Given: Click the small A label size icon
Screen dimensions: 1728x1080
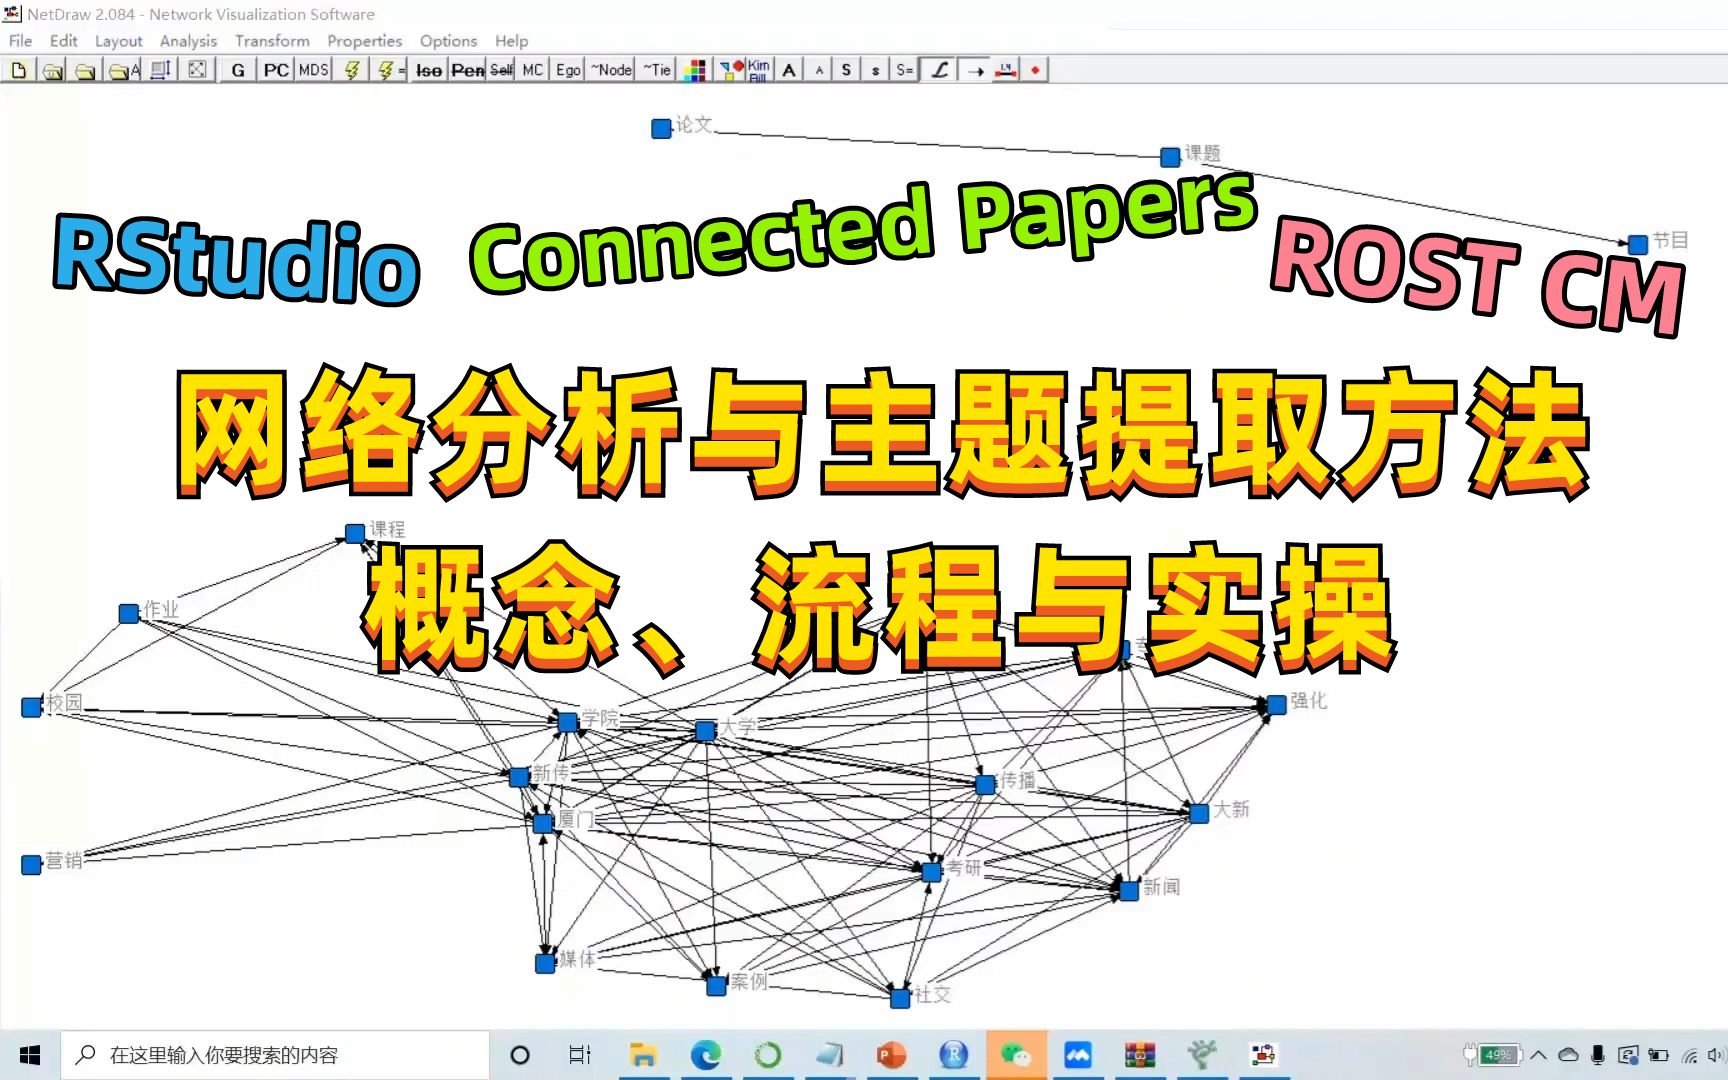Looking at the screenshot, I should tap(819, 70).
